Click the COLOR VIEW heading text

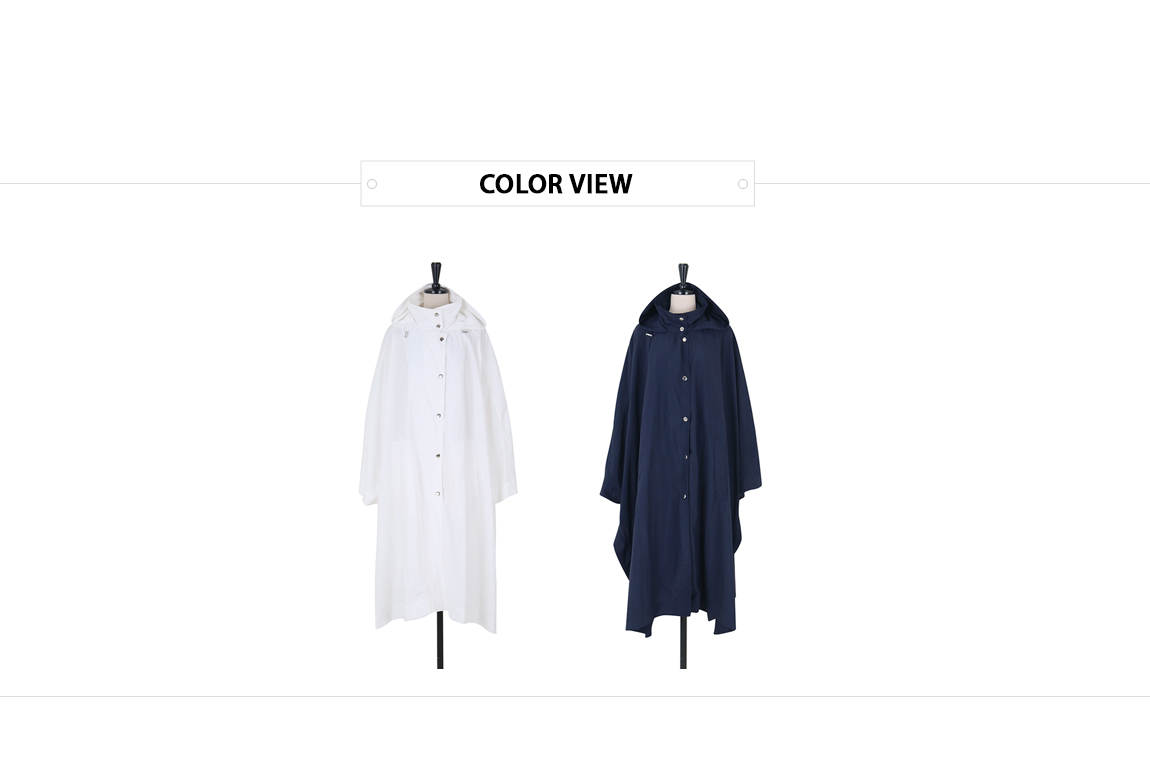[x=555, y=184]
